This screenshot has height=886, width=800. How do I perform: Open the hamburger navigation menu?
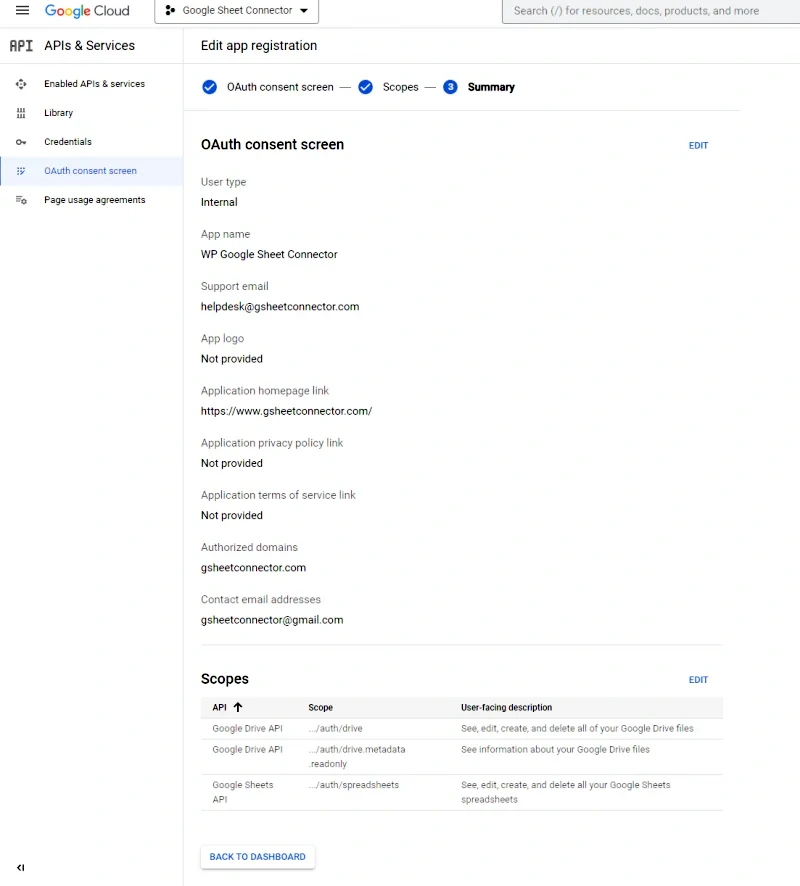pyautogui.click(x=22, y=10)
